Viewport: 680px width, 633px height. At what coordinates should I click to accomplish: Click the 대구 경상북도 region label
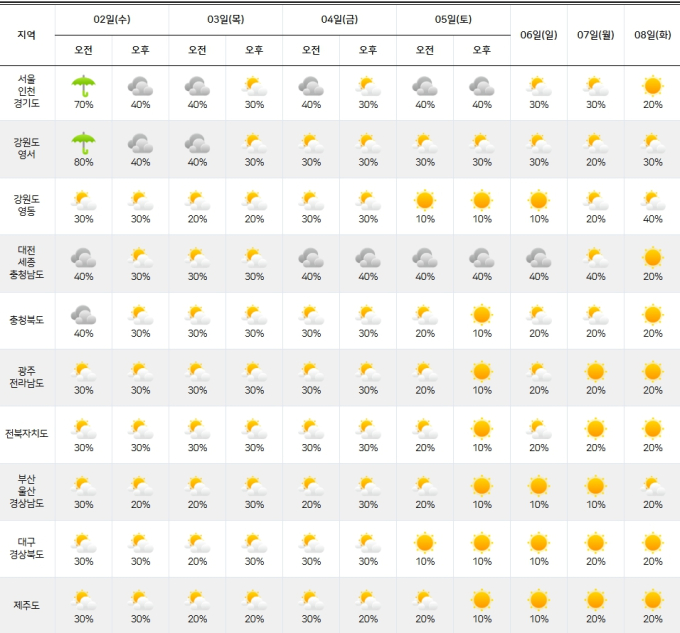(x=26, y=548)
